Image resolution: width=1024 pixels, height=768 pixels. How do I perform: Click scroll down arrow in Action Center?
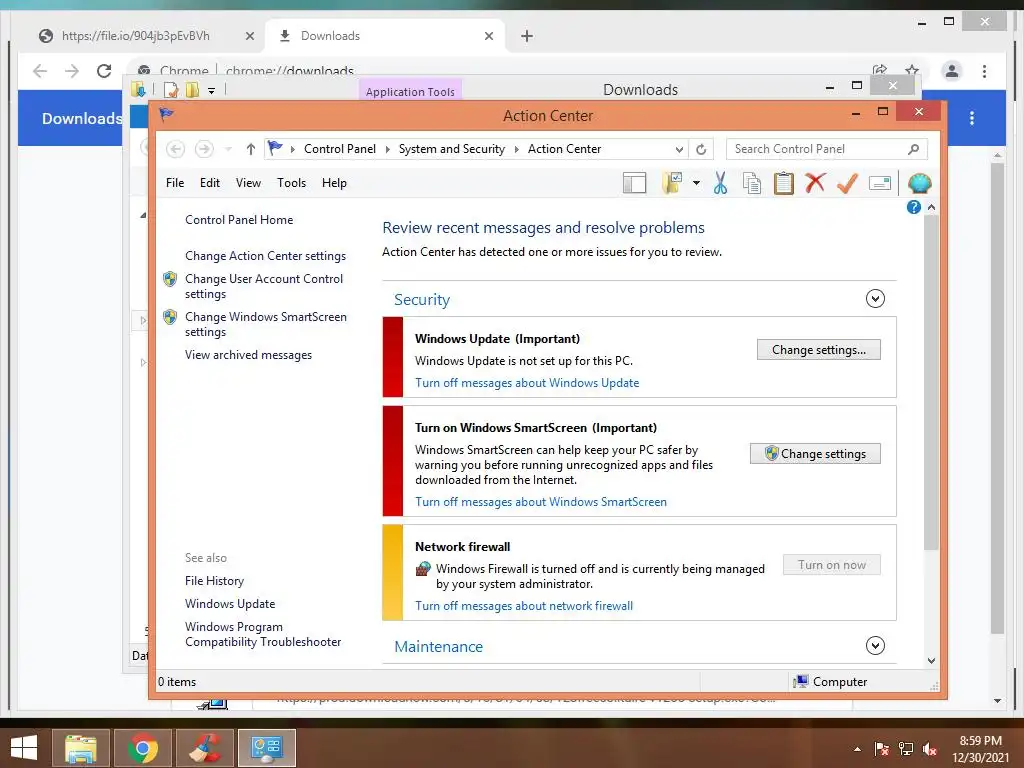point(931,661)
